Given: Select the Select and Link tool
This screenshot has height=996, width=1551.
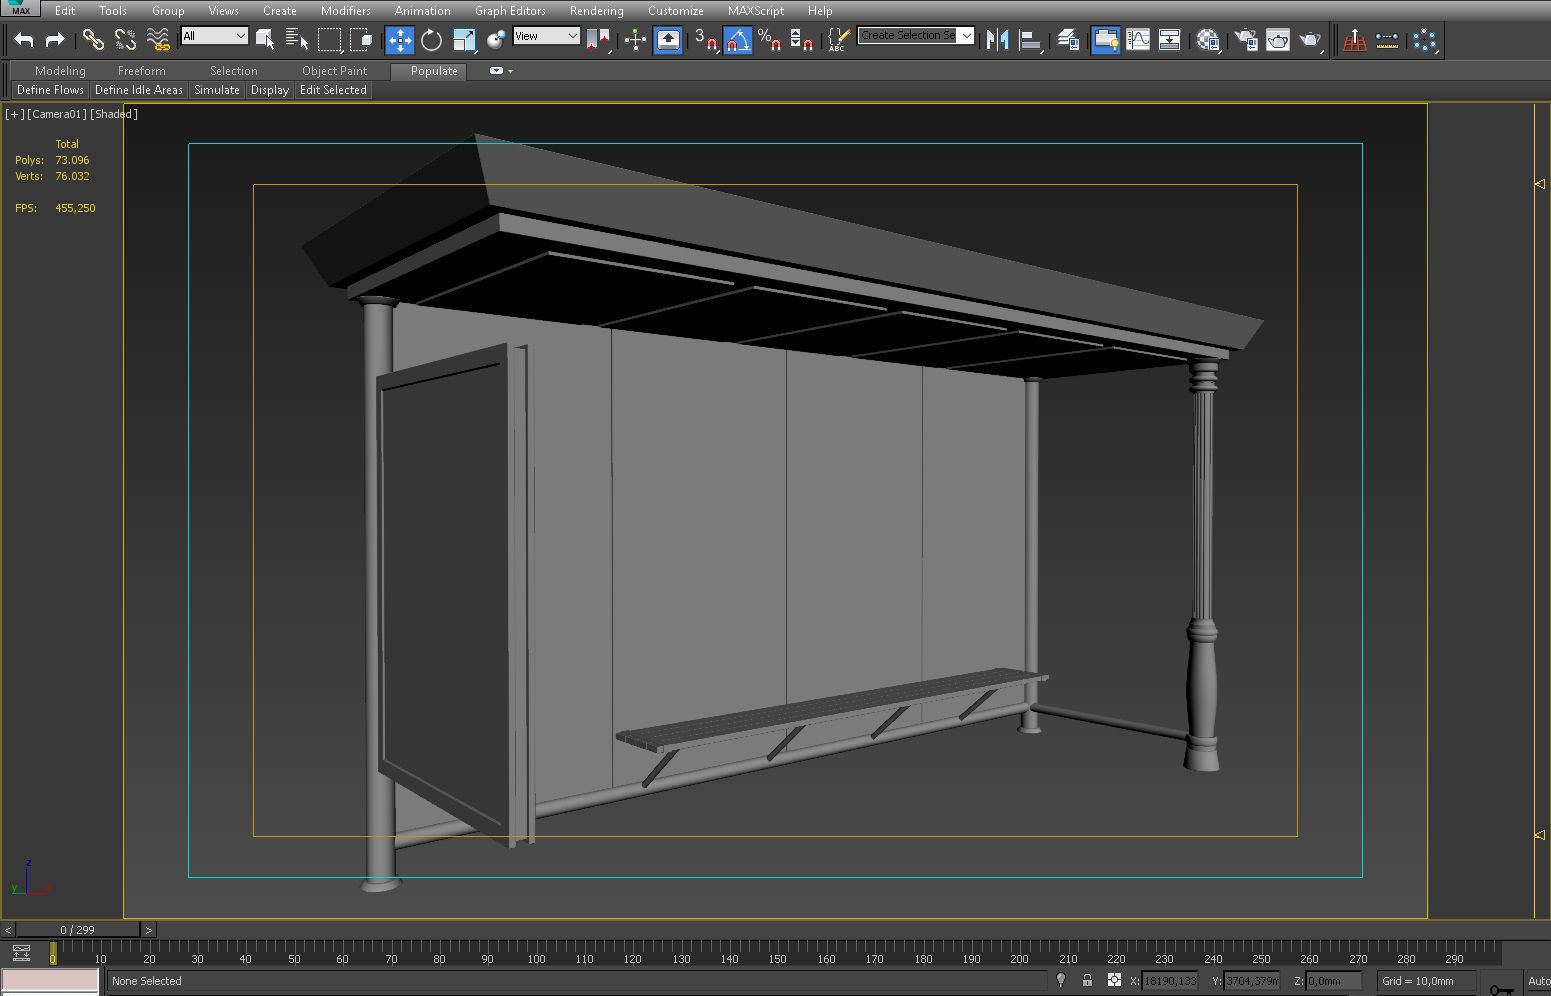Looking at the screenshot, I should [x=93, y=40].
